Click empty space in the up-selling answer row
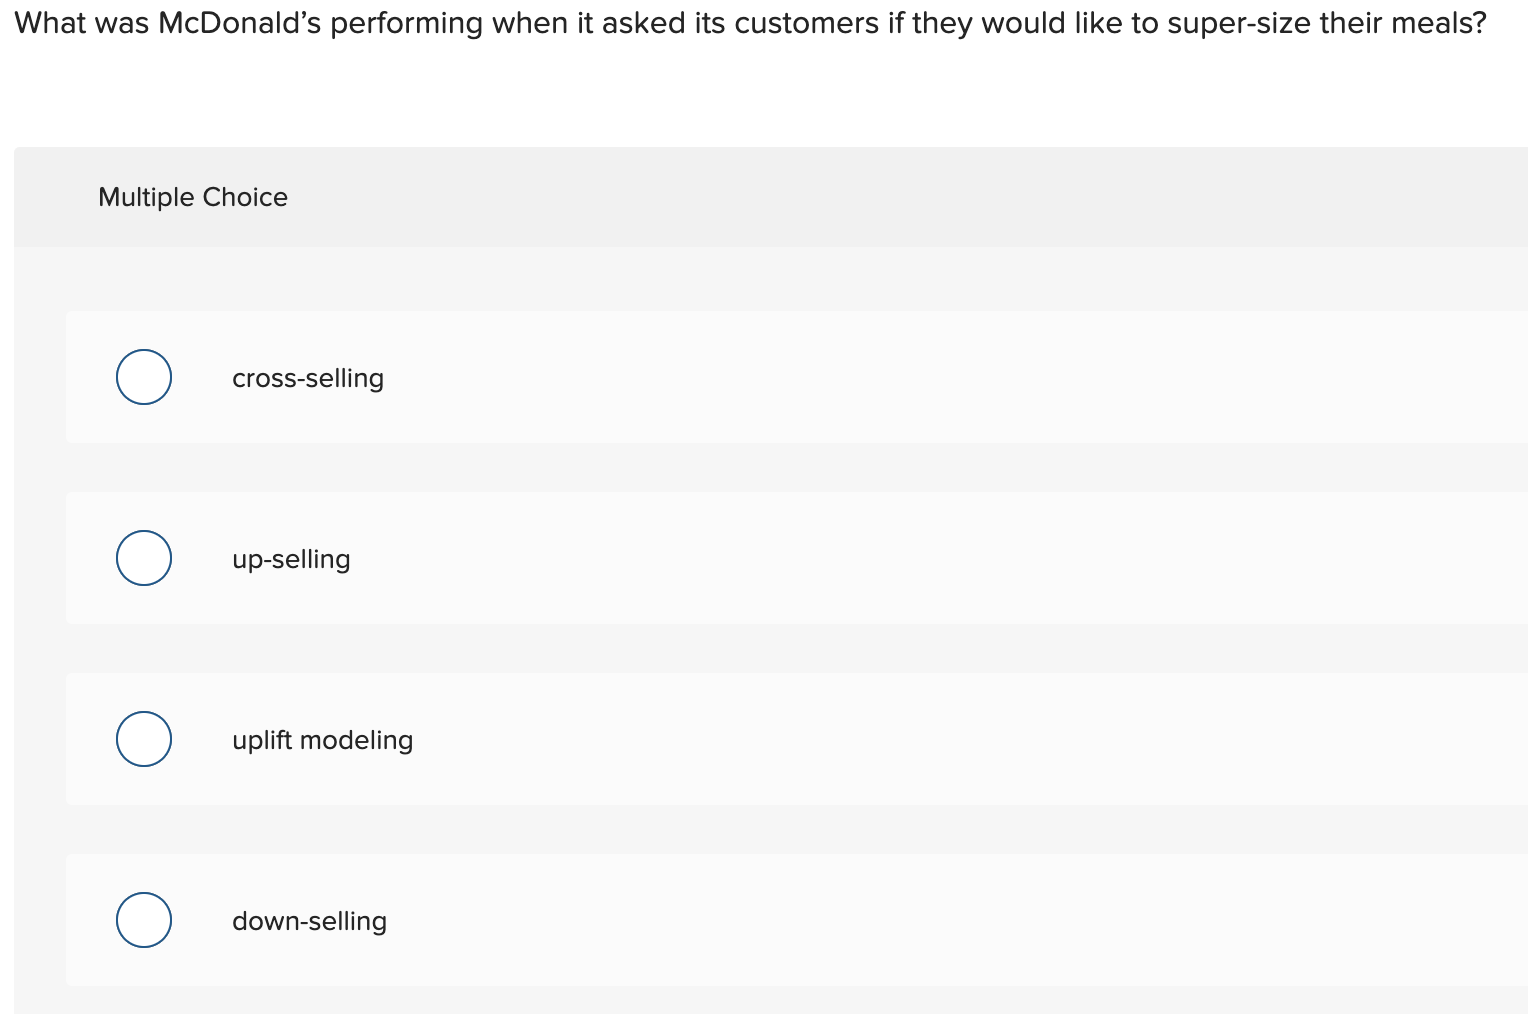This screenshot has height=1014, width=1528. (900, 559)
